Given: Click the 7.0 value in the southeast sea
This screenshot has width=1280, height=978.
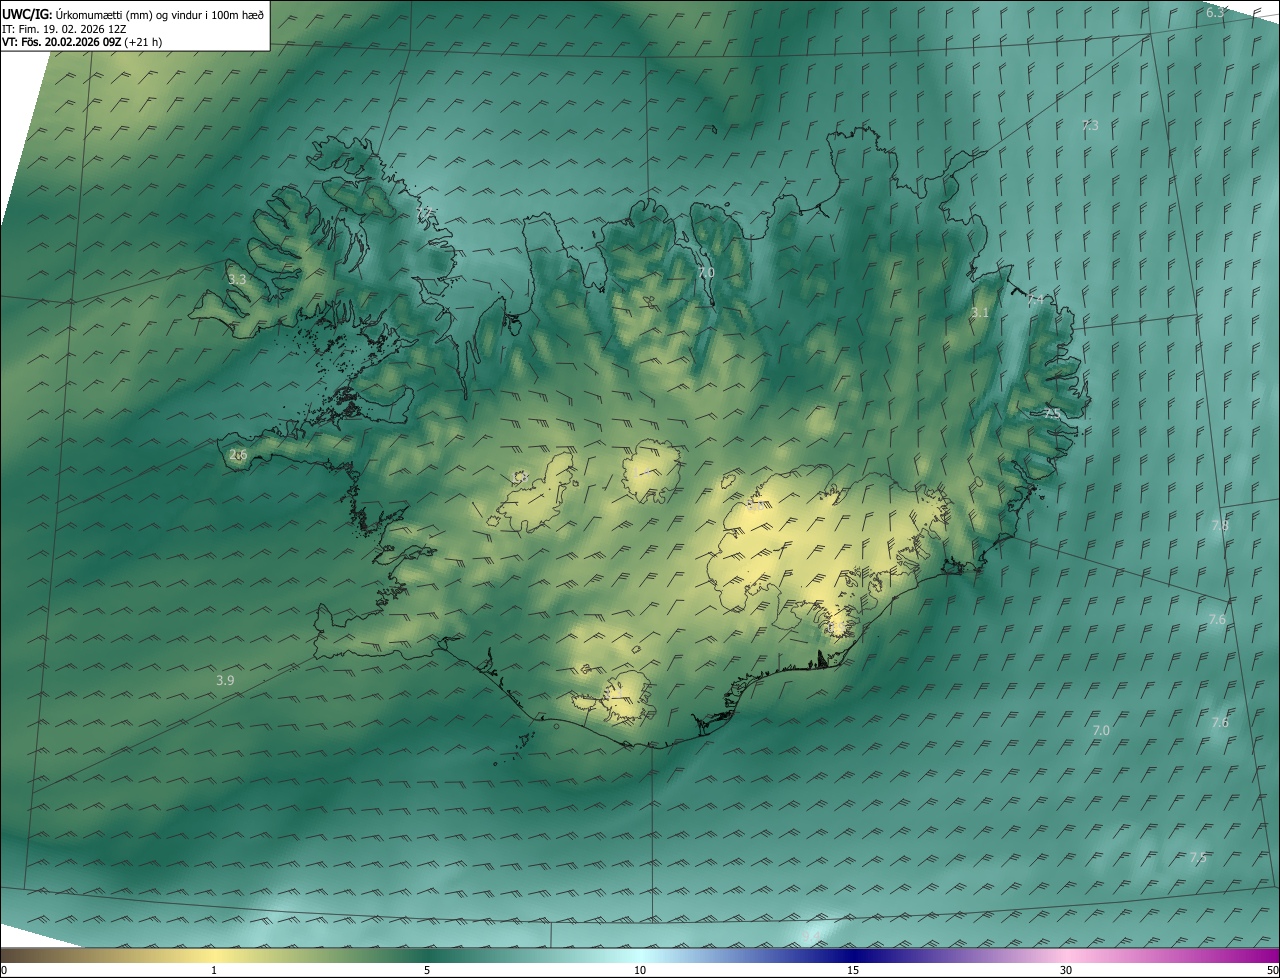Looking at the screenshot, I should 1101,731.
